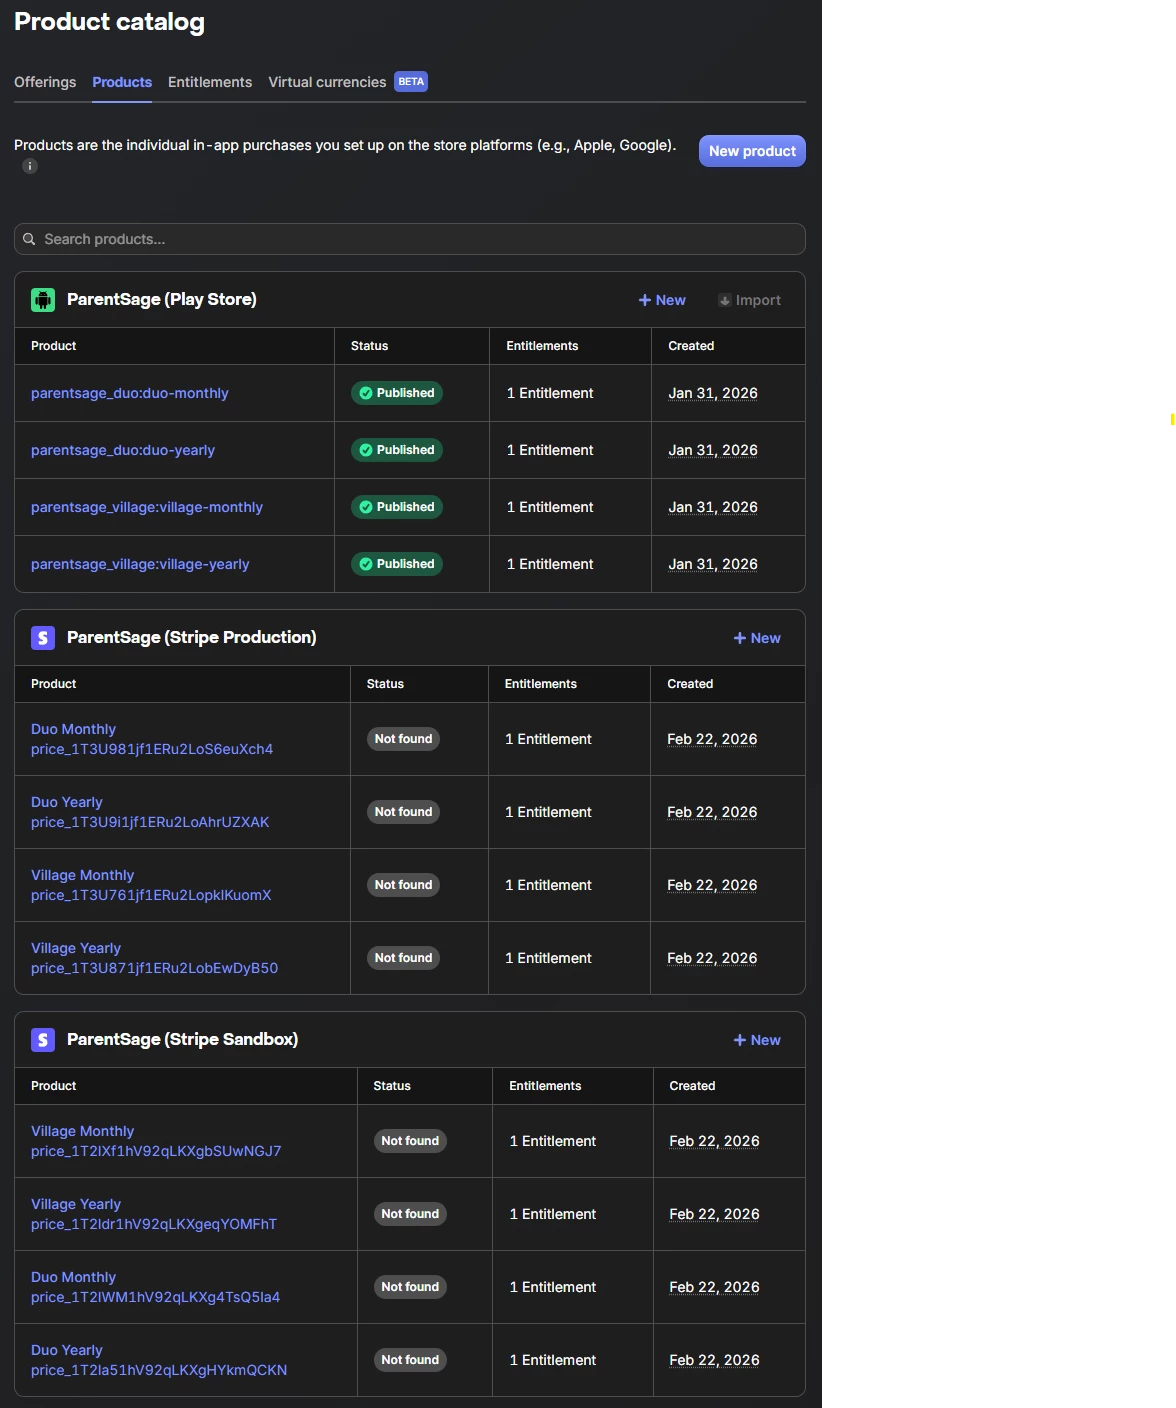
Task: Click Not found status for price_1T2lWM1hV92qLKXg4TsQ5la4
Action: [x=410, y=1287]
